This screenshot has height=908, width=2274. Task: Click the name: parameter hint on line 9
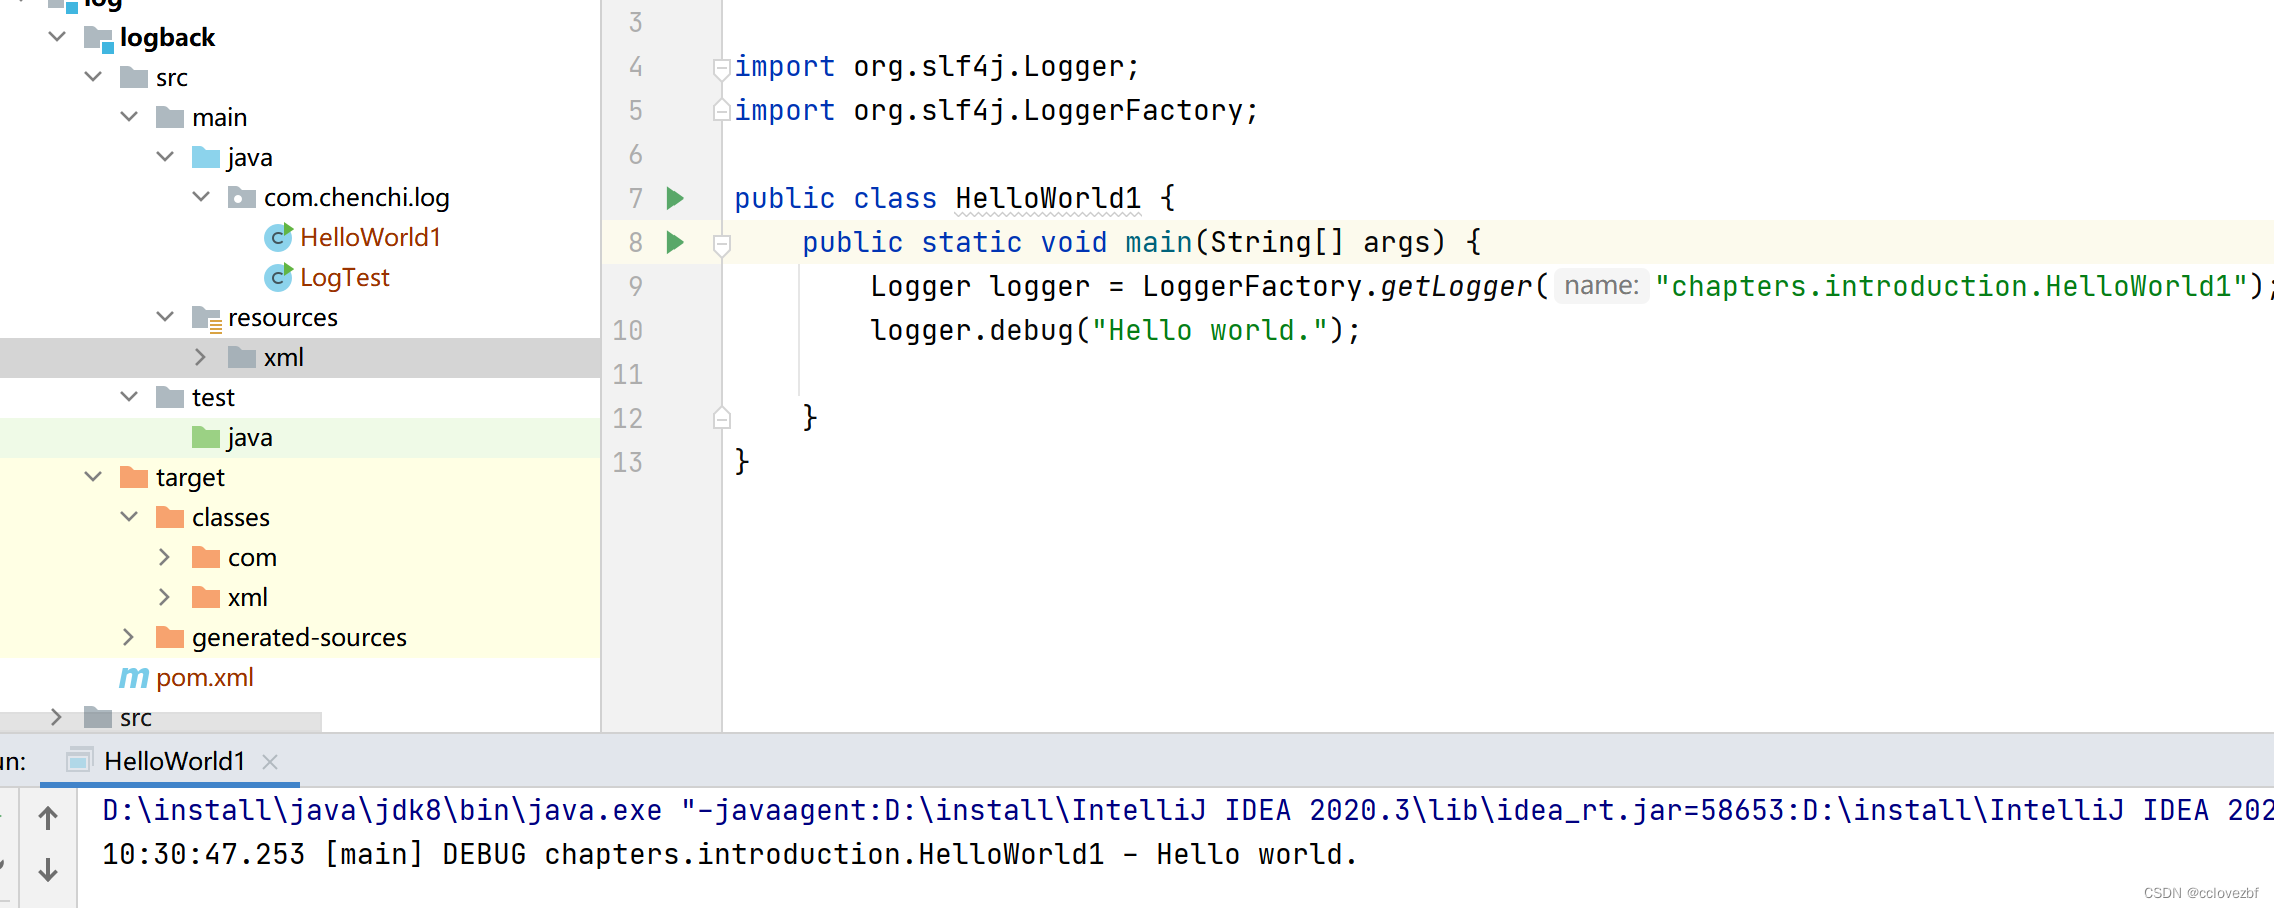tap(1601, 286)
